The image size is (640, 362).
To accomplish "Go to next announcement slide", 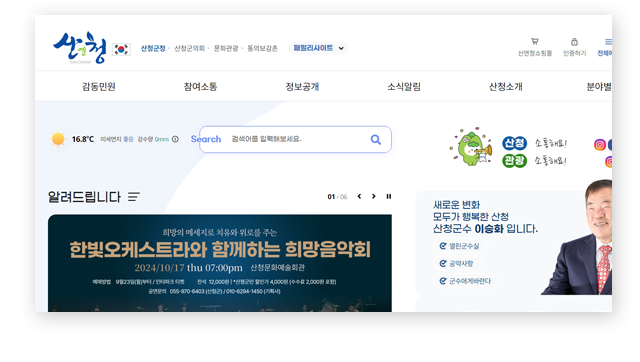I will tap(373, 196).
